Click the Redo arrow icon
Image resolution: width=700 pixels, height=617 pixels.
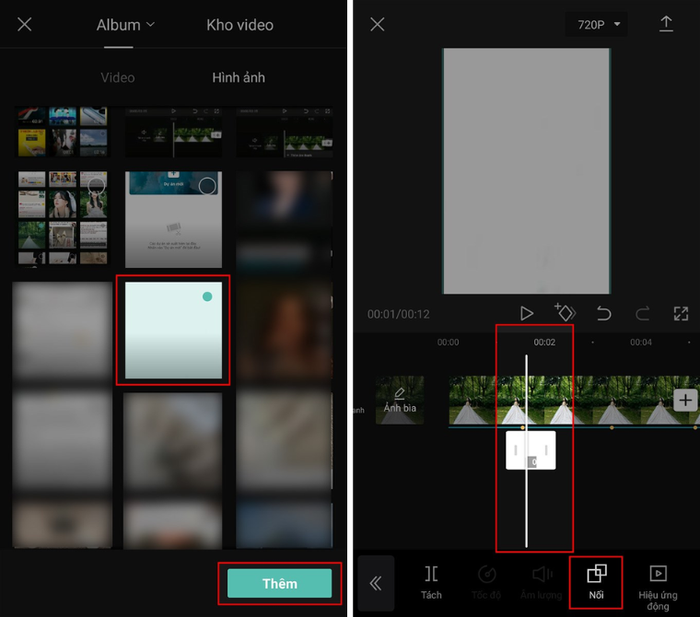[x=643, y=313]
